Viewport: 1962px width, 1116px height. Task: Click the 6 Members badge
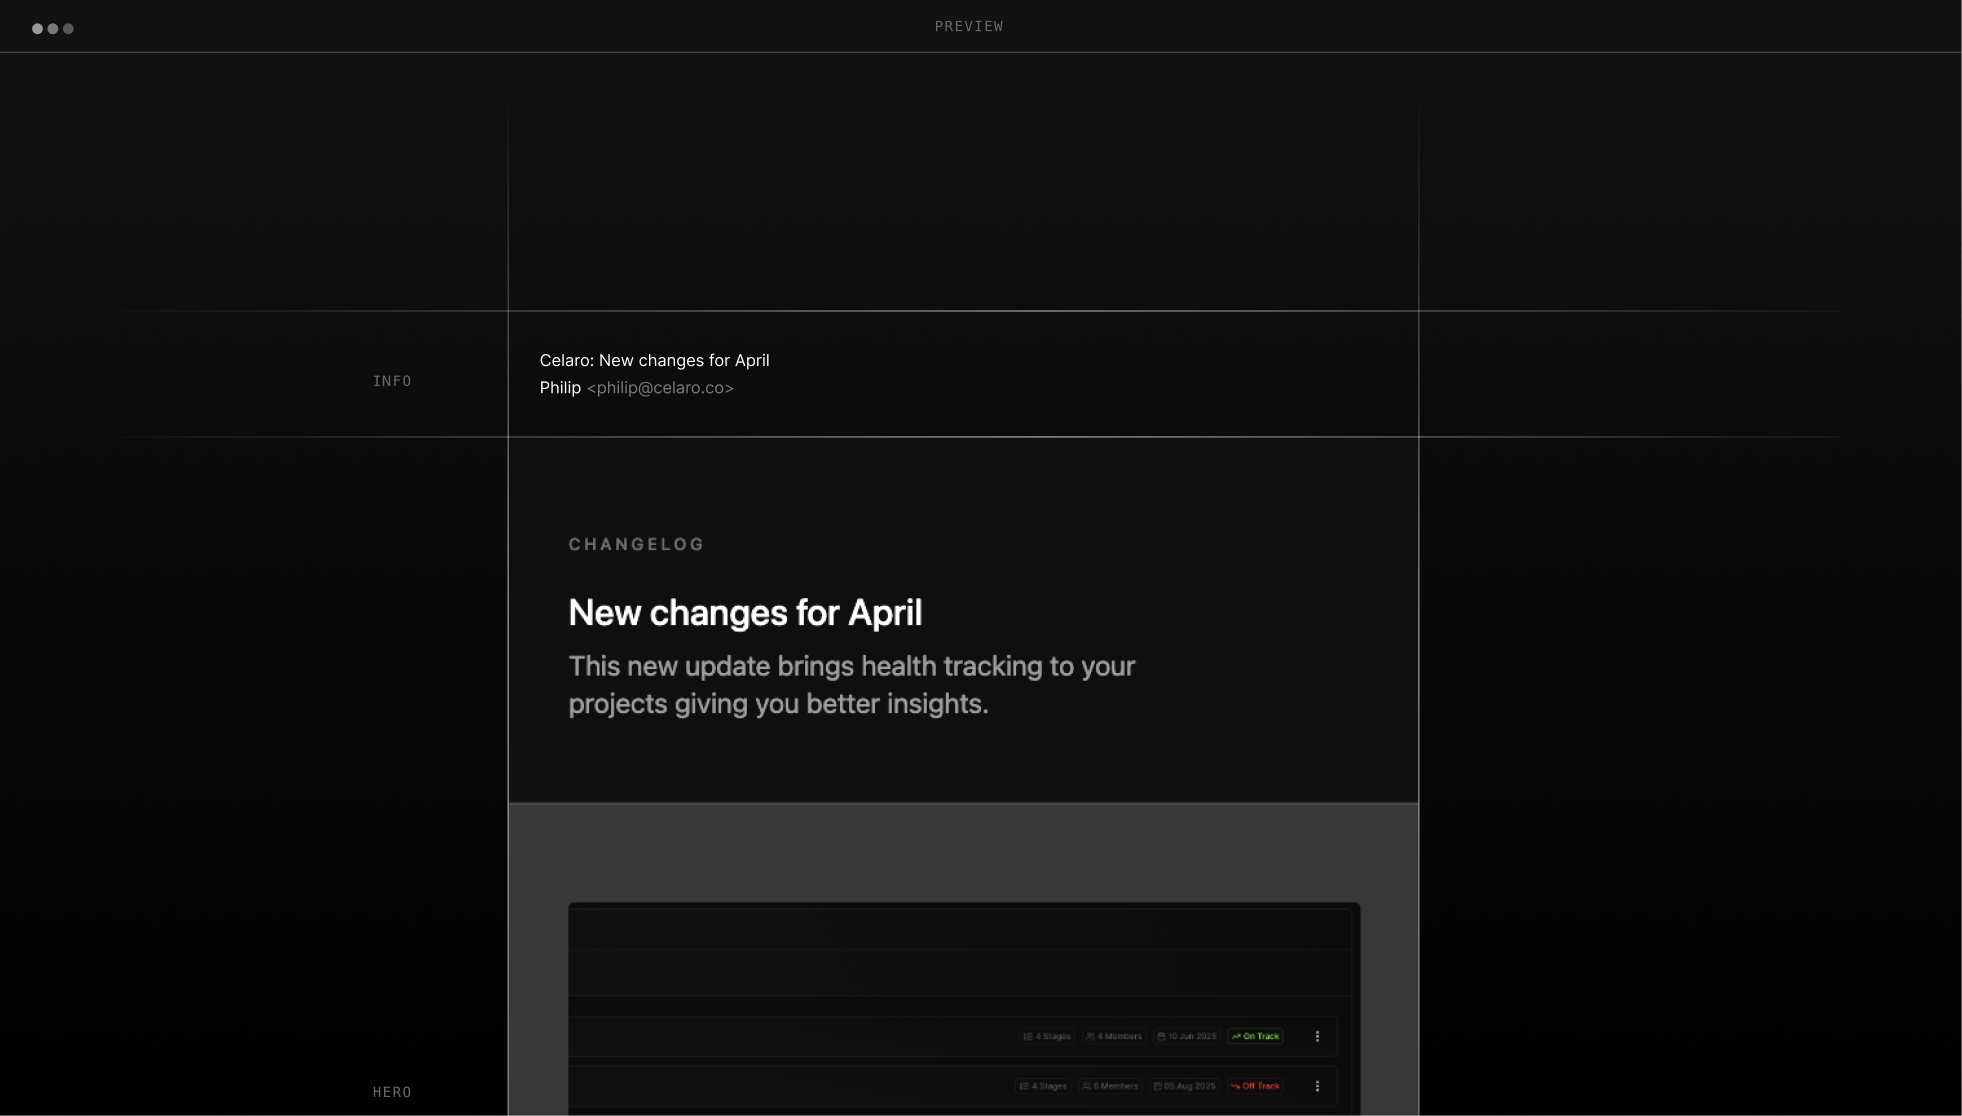tap(1110, 1086)
